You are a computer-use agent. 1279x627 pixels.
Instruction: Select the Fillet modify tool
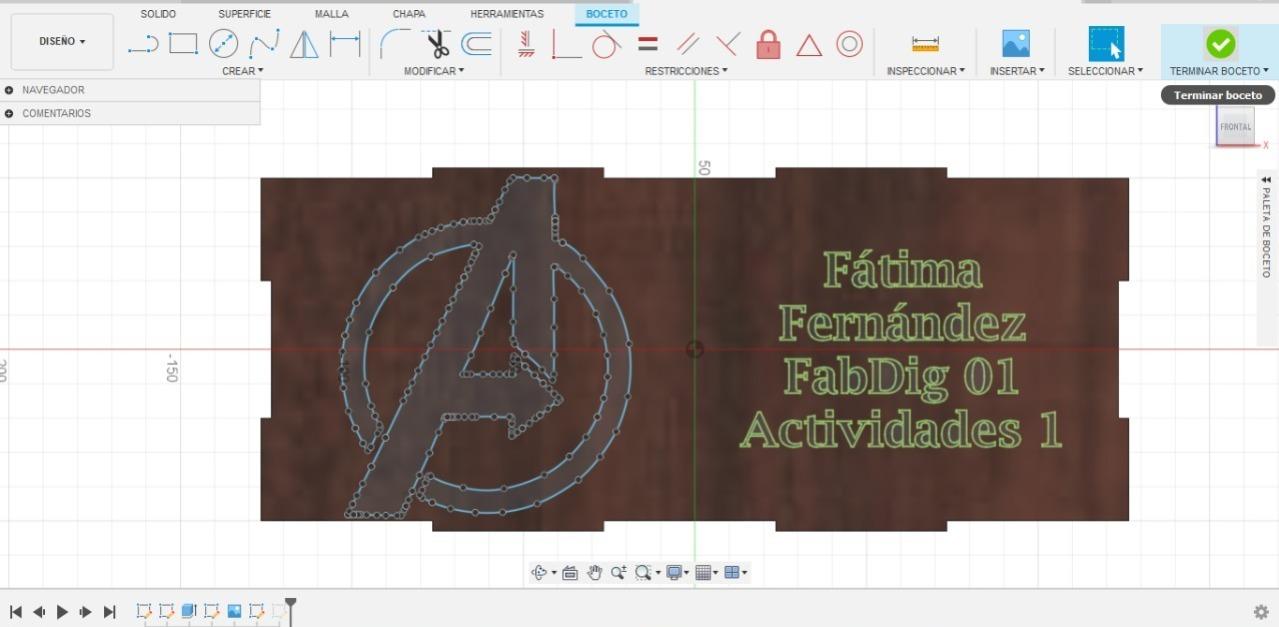tap(396, 44)
